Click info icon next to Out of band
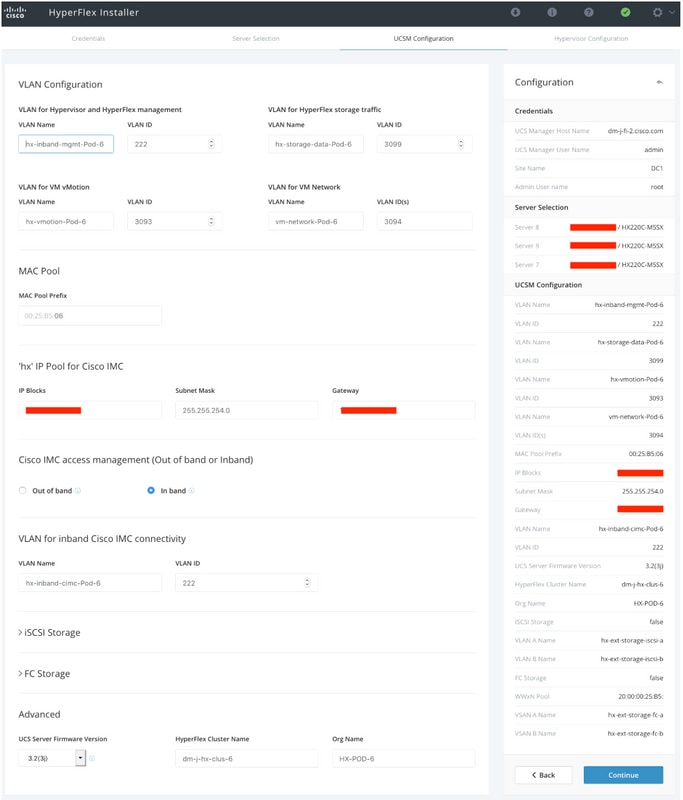Viewport: 683px width, 800px height. (78, 491)
